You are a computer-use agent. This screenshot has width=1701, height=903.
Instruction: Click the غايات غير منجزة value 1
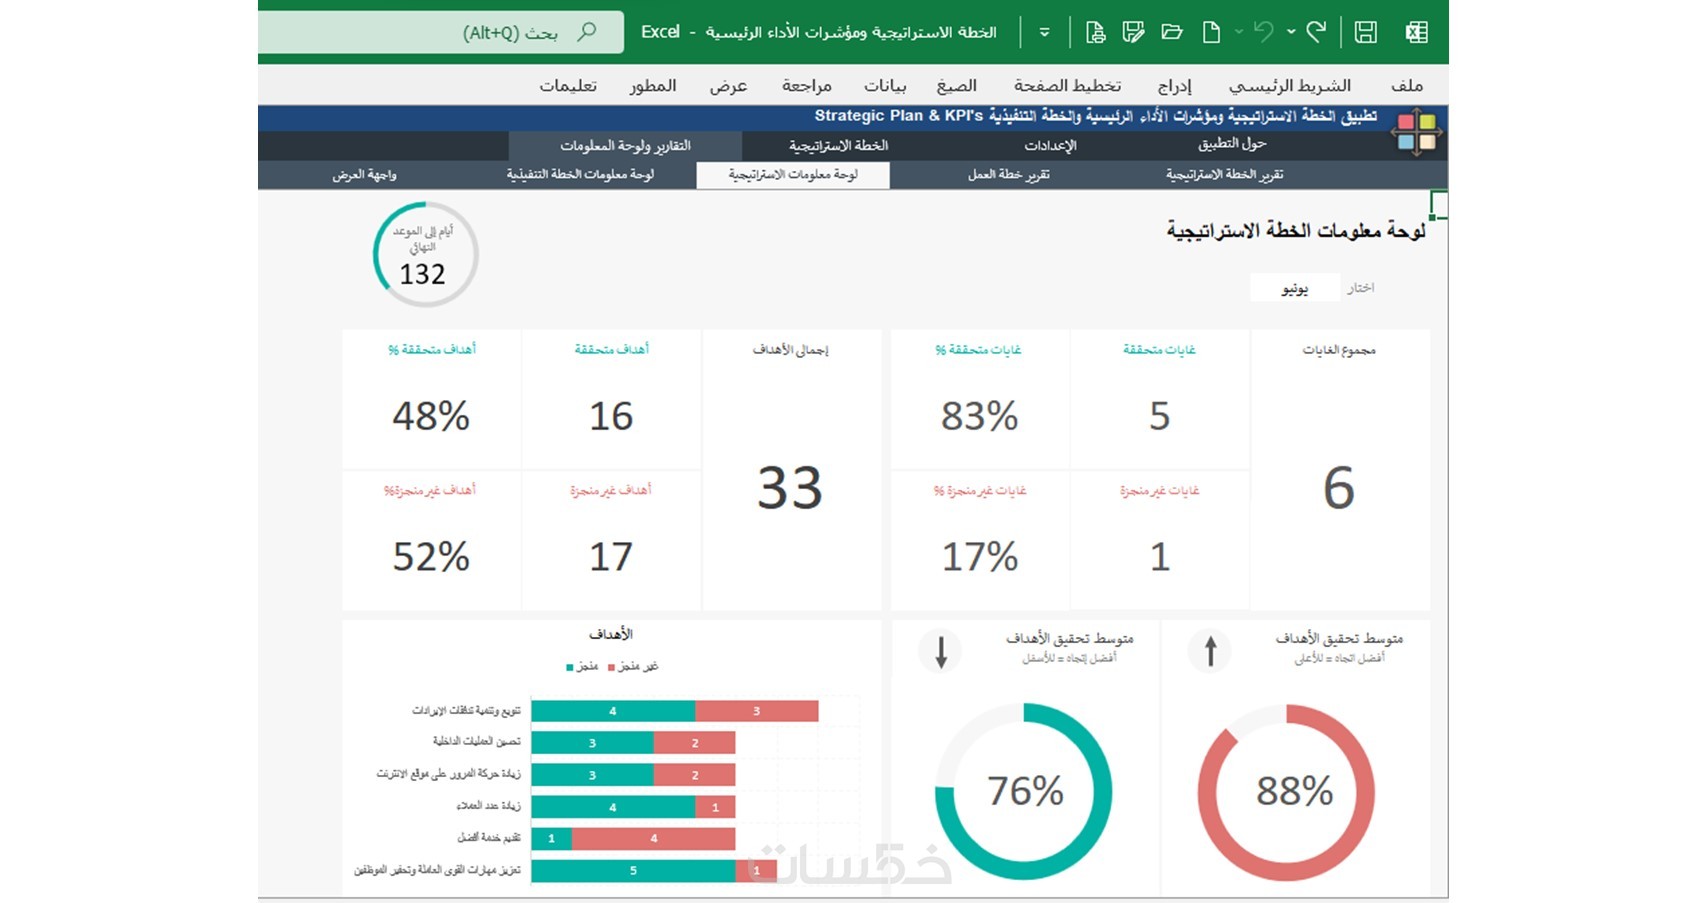pyautogui.click(x=1159, y=557)
